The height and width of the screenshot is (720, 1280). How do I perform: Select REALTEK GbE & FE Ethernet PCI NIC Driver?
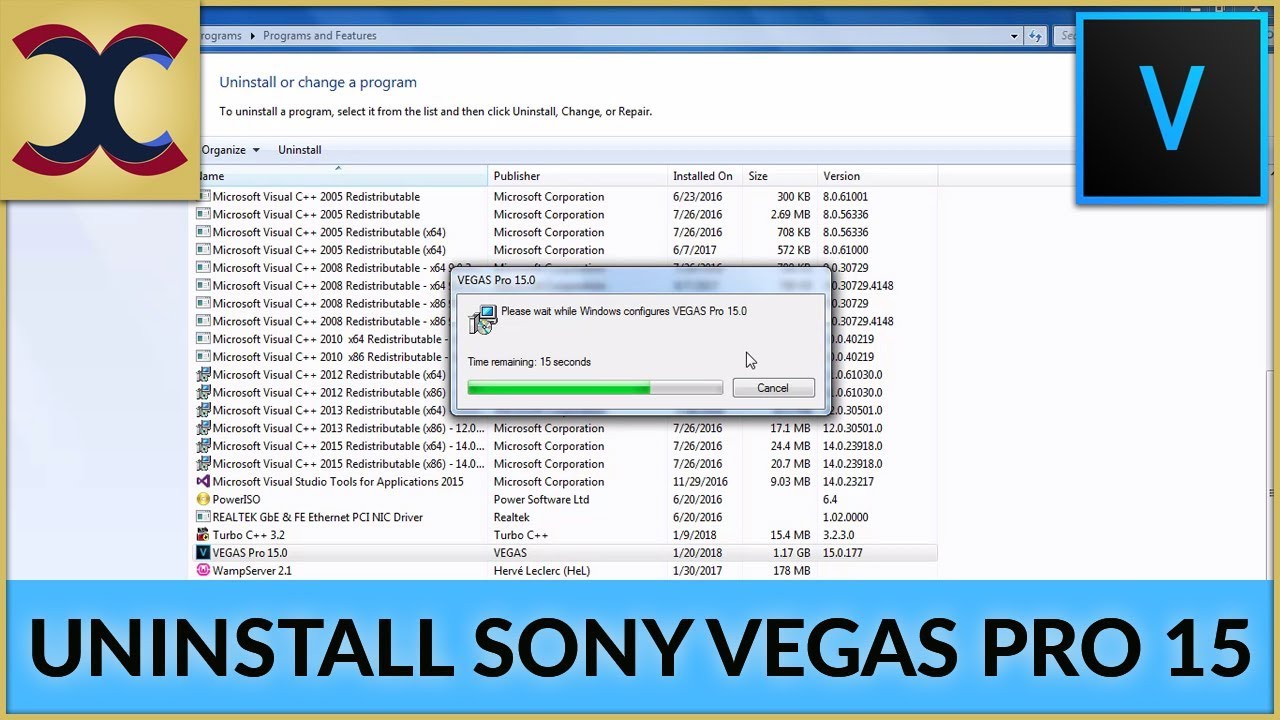(x=567, y=517)
